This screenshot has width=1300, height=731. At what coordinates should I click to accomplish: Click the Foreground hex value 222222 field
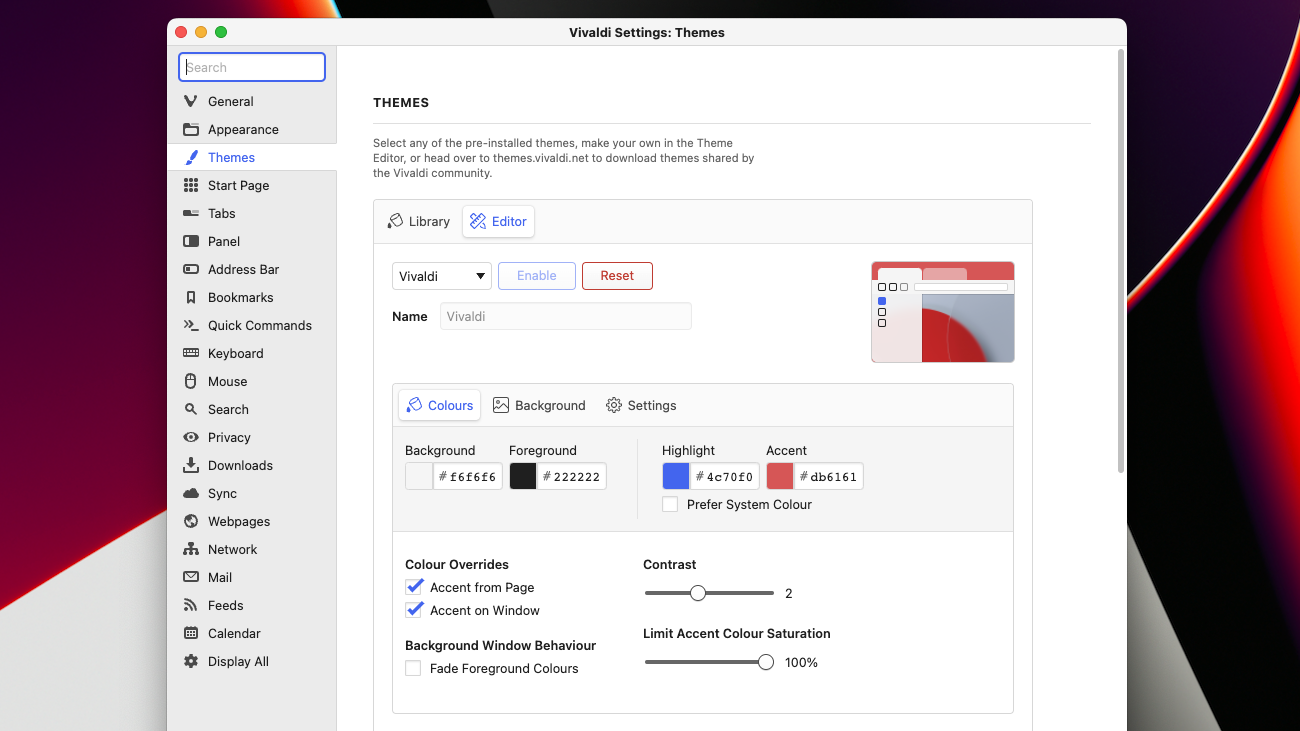coord(572,476)
